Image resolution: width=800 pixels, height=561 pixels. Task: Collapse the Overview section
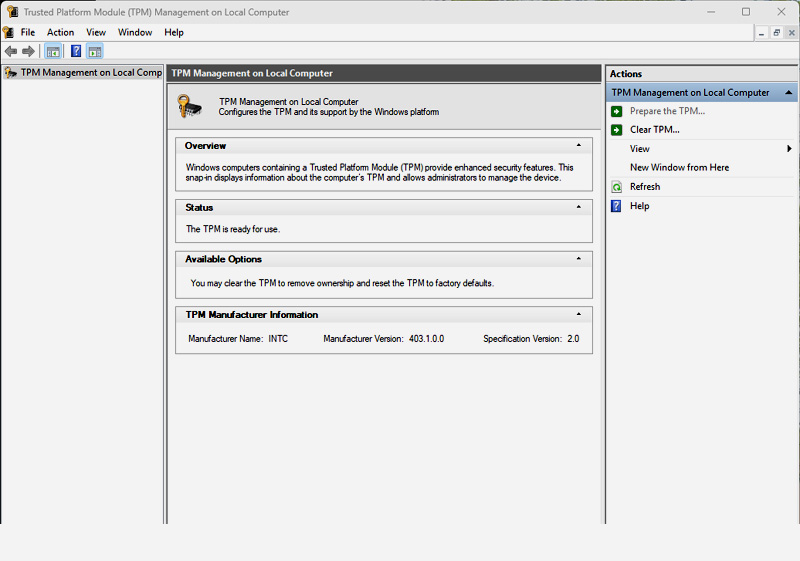(x=579, y=145)
